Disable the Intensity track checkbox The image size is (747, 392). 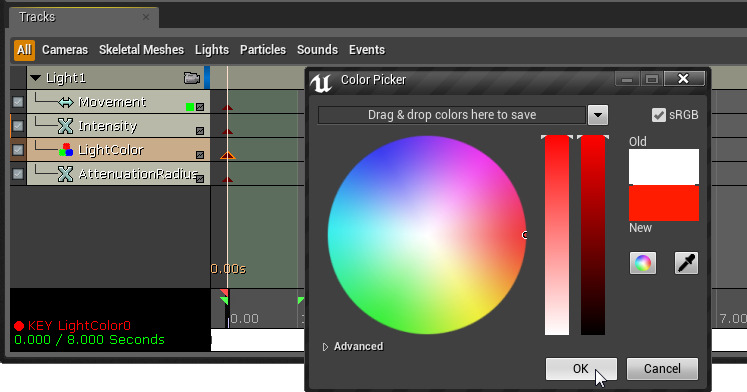18,126
